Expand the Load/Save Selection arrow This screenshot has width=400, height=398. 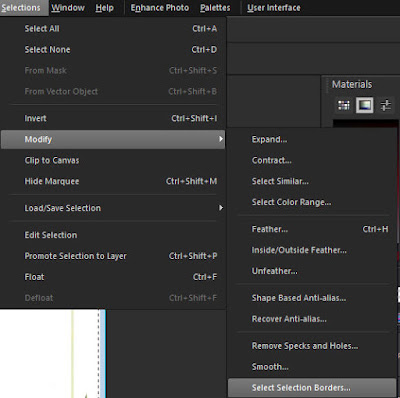[x=221, y=208]
